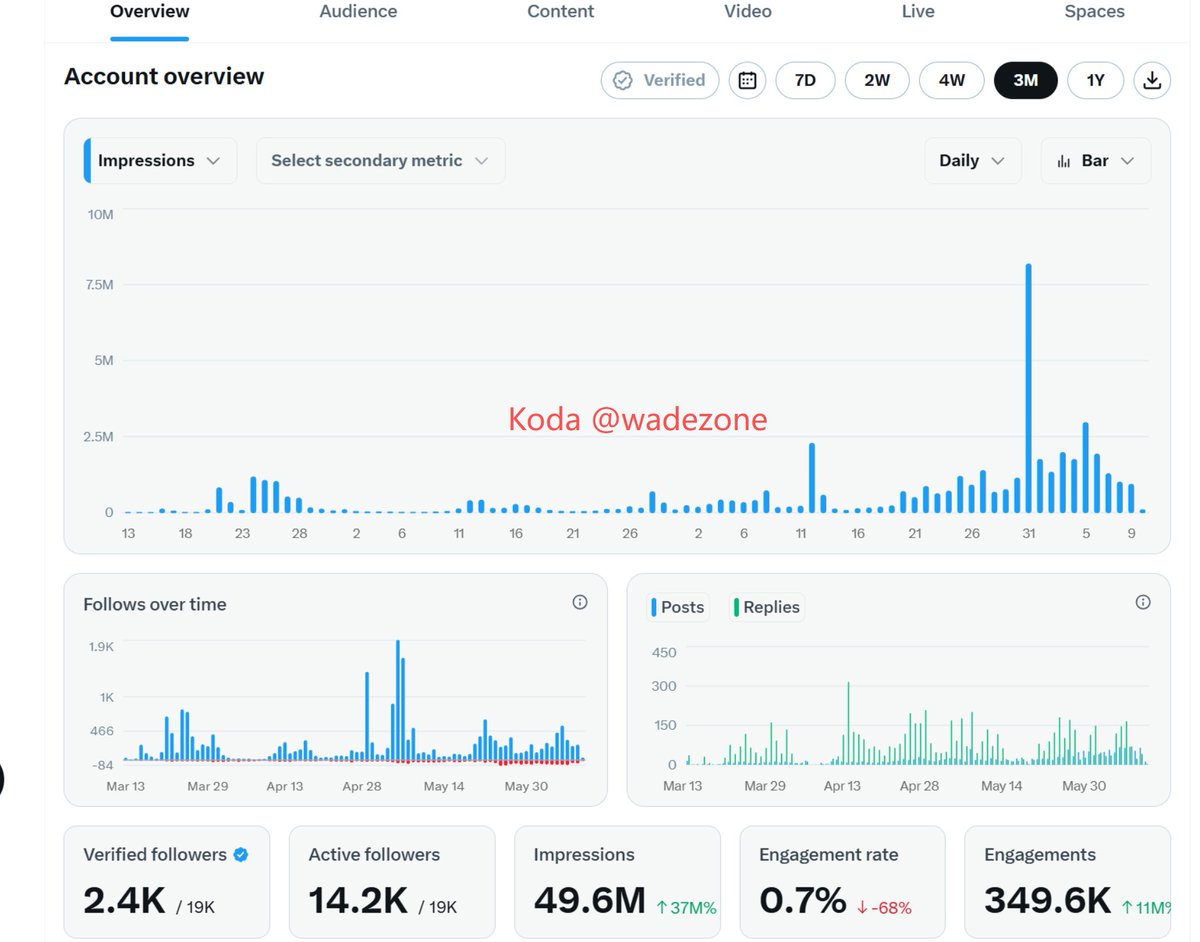This screenshot has width=1200, height=942.
Task: Click verified badge beside Verified followers
Action: pyautogui.click(x=241, y=855)
